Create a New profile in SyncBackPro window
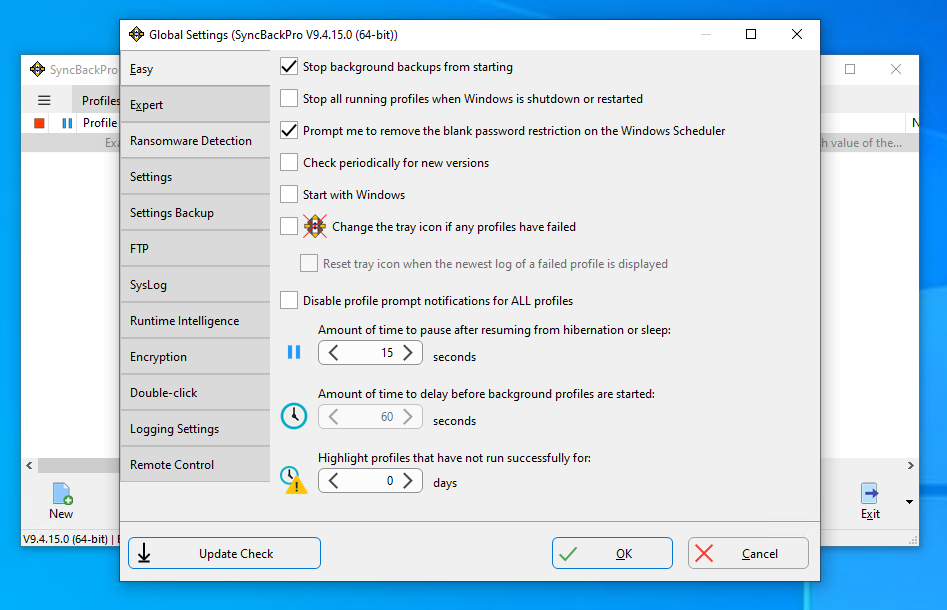The image size is (947, 610). (x=61, y=501)
